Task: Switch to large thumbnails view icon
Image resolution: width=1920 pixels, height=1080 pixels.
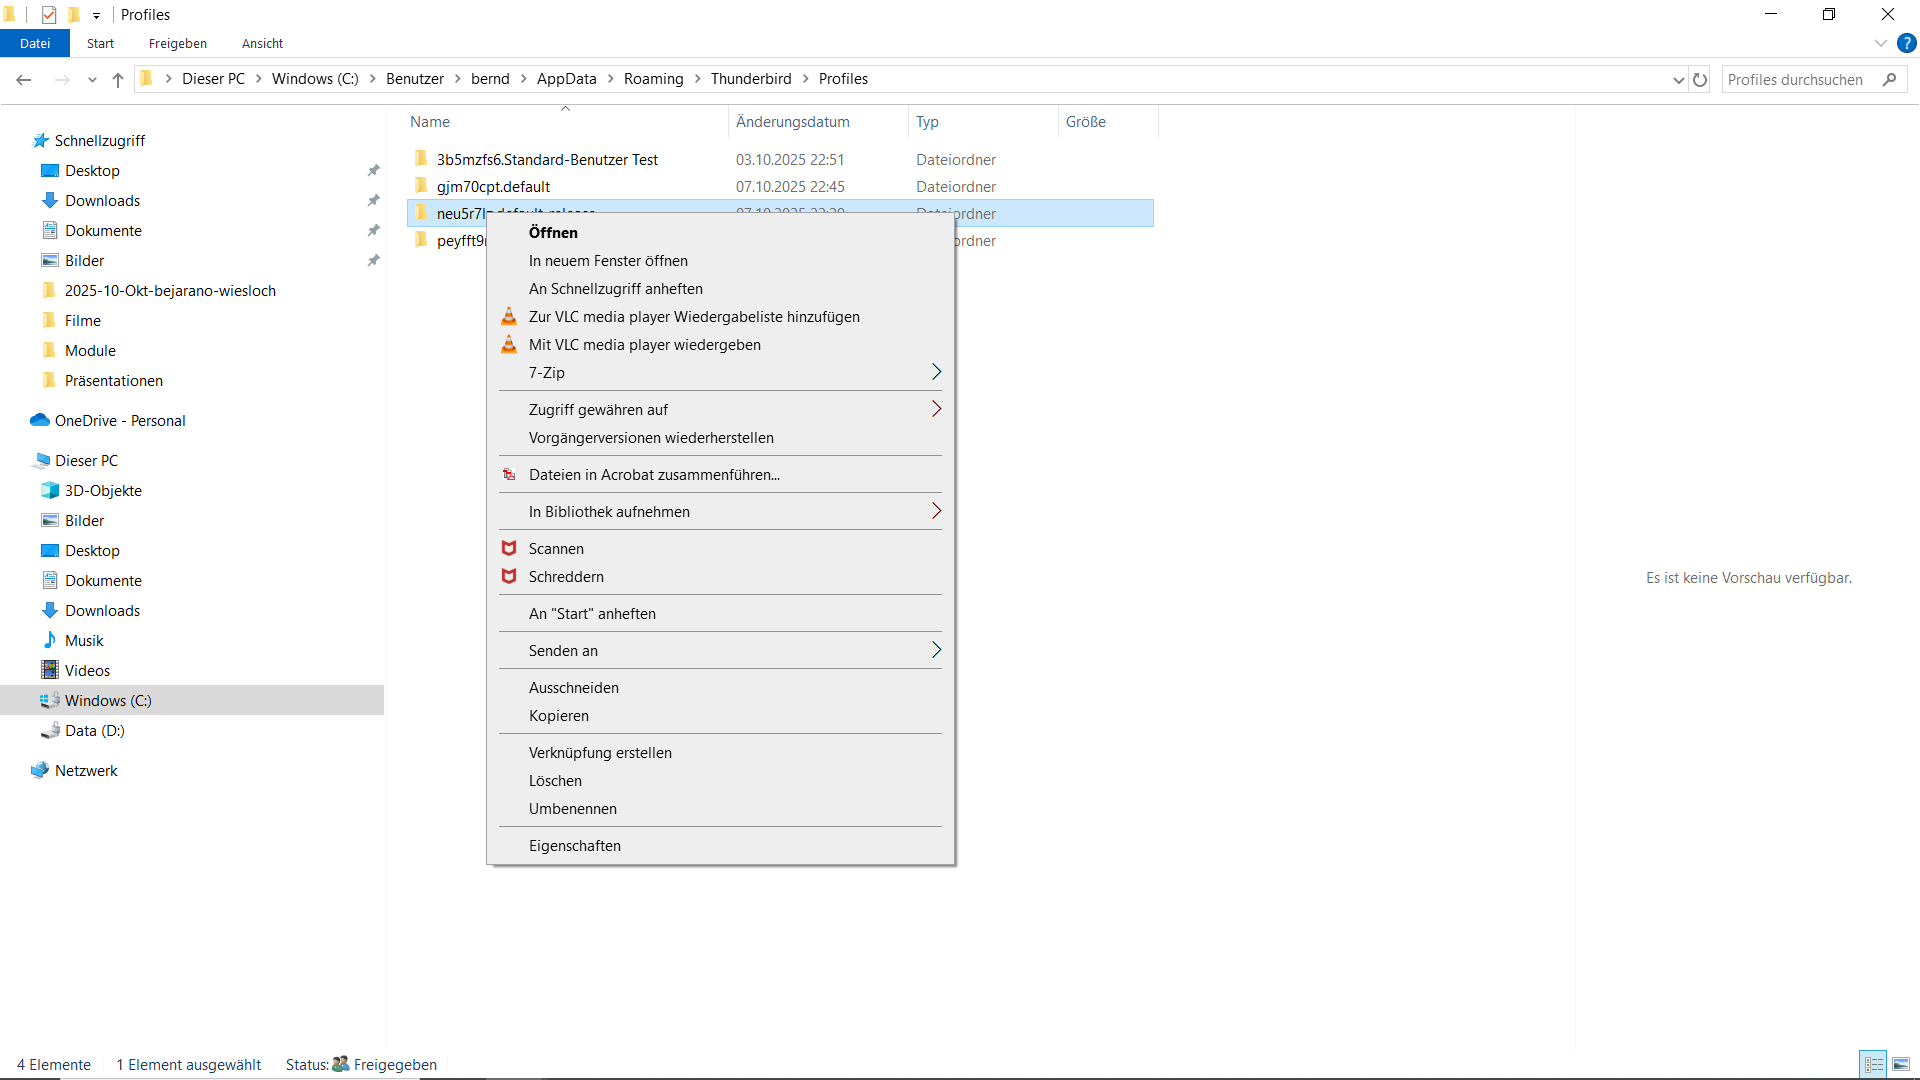Action: (1901, 1064)
